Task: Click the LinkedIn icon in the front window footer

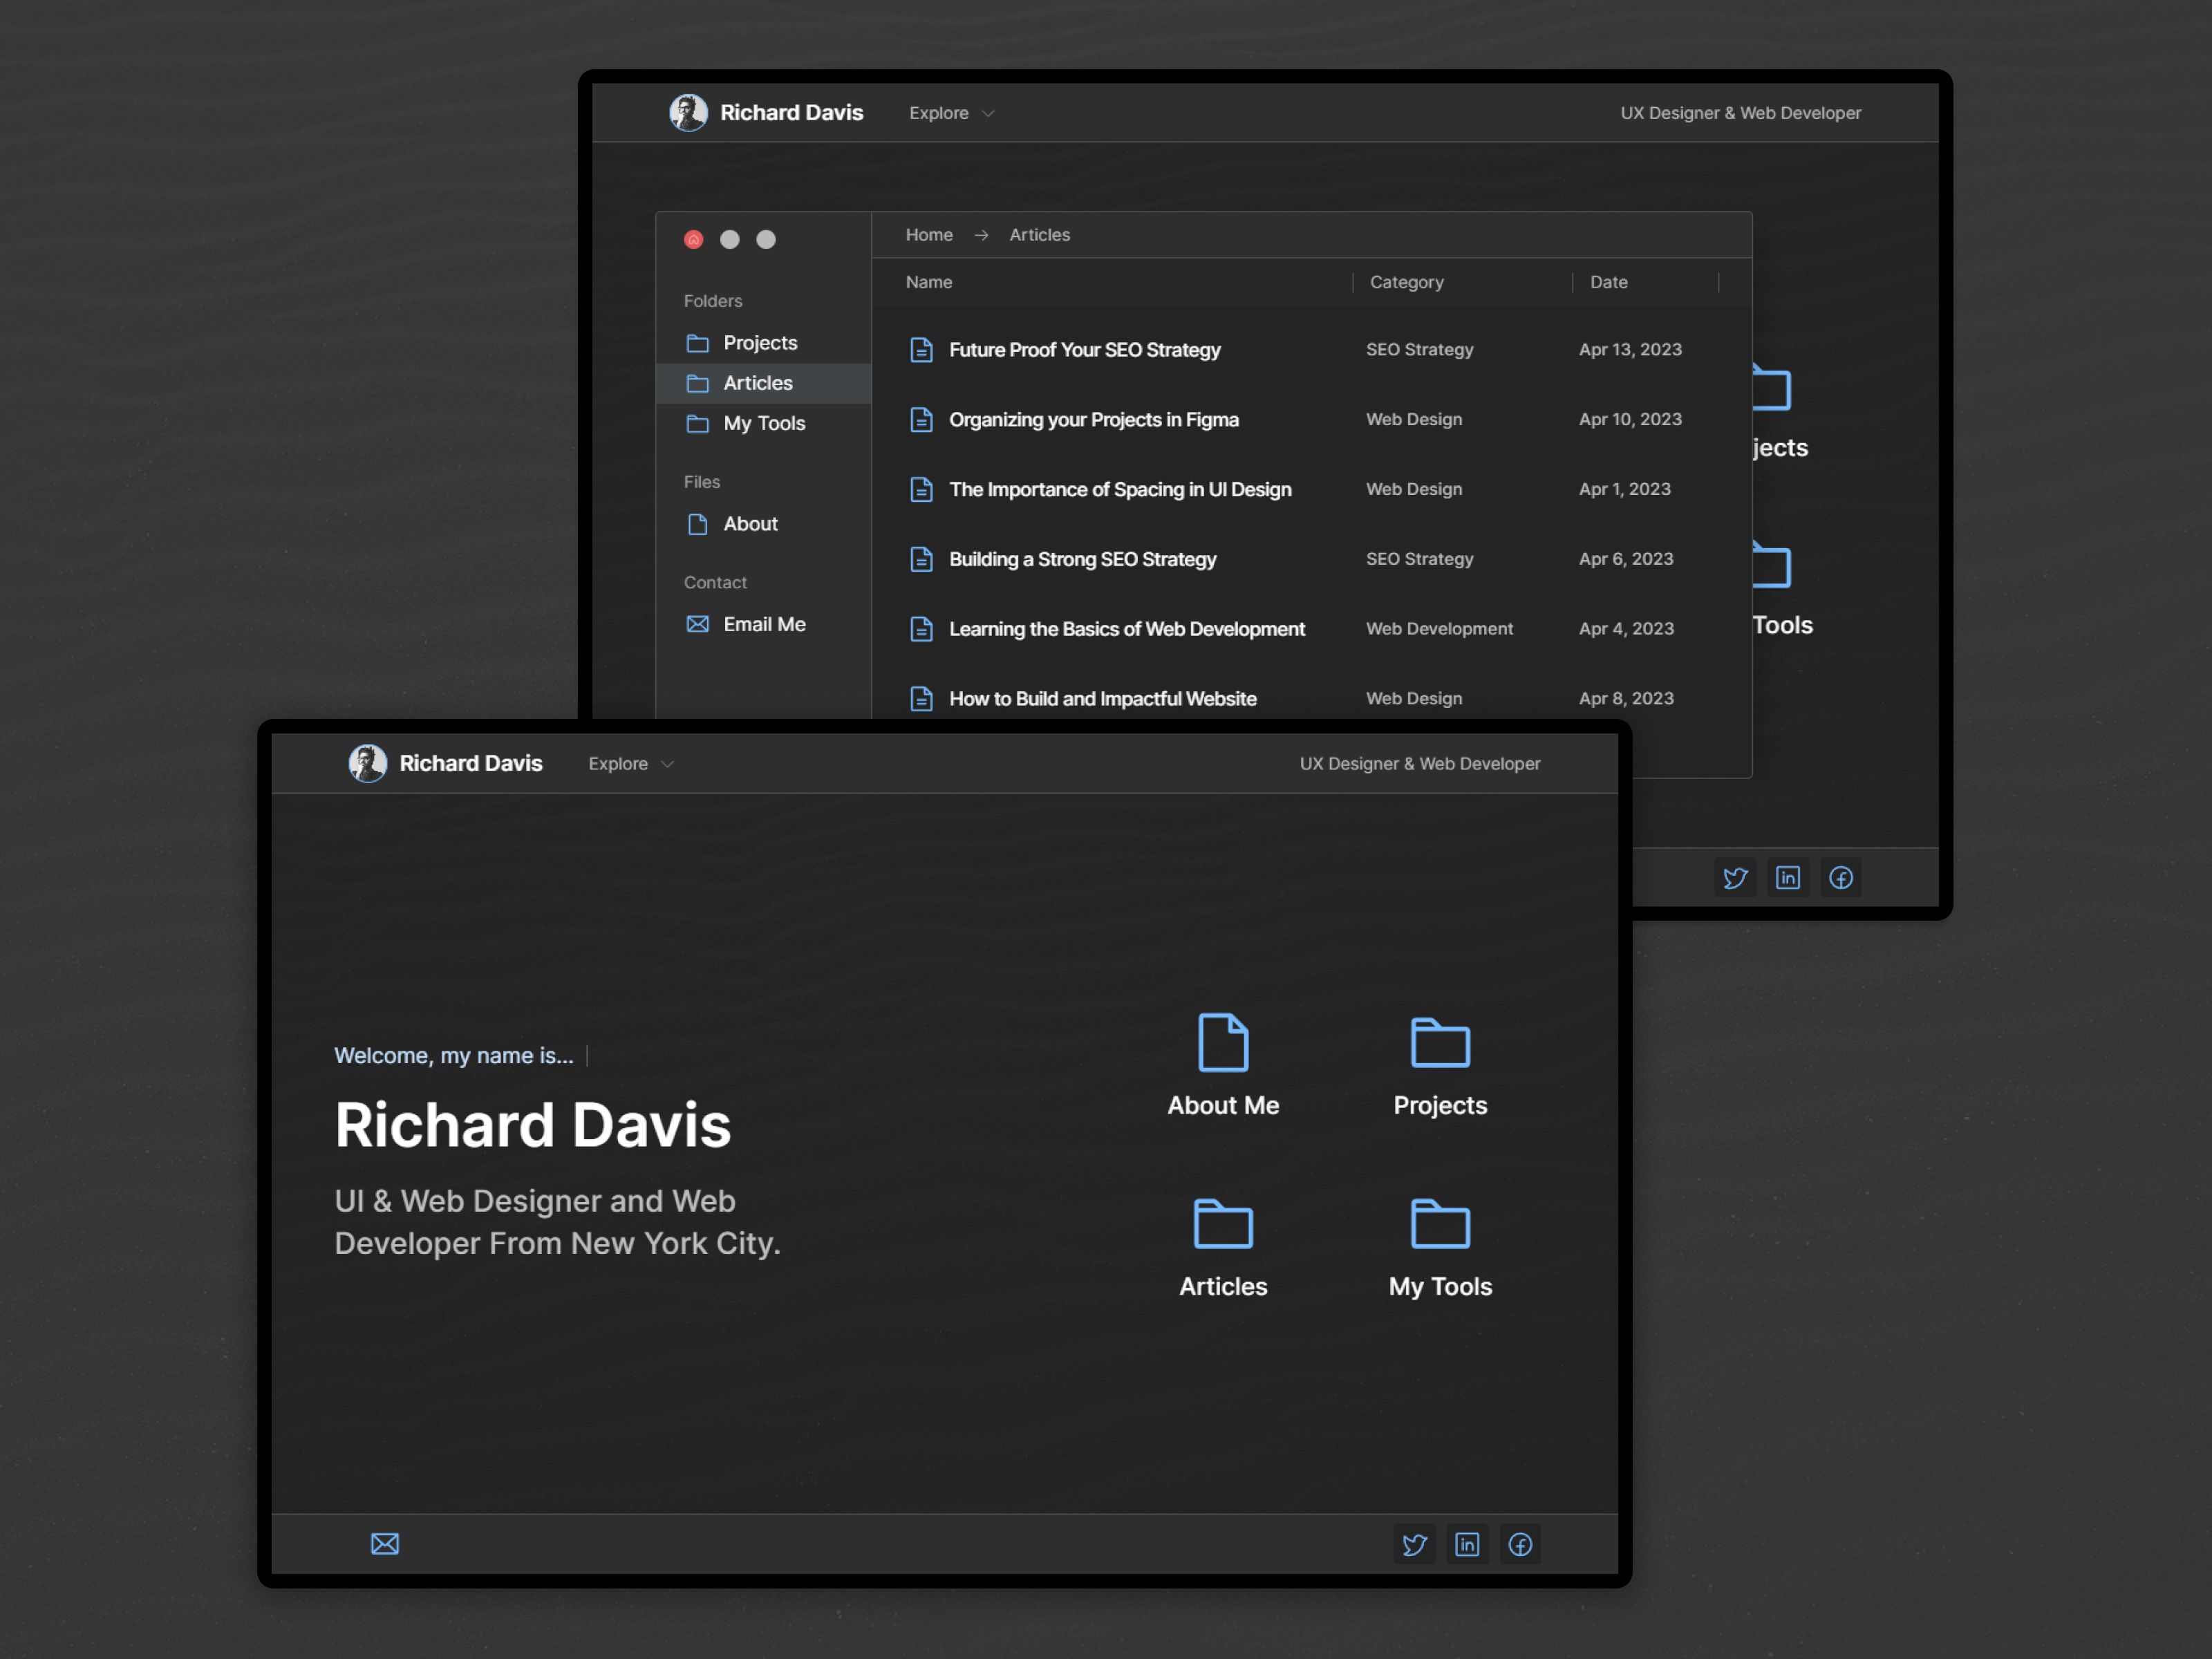Action: click(x=1467, y=1545)
